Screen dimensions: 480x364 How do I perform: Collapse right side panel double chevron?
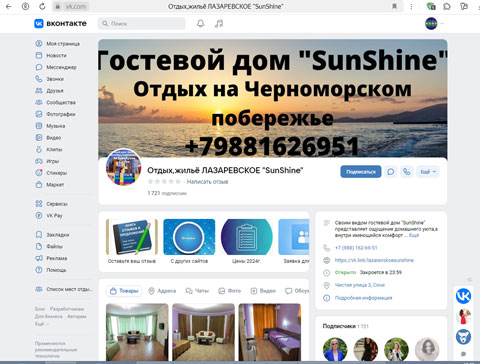click(469, 279)
